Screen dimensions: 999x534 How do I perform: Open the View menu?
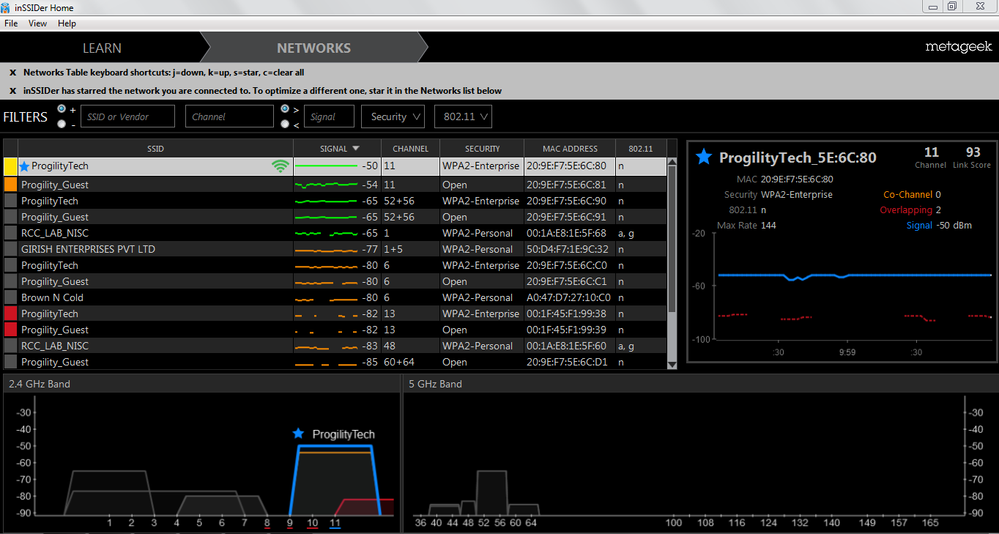tap(37, 23)
